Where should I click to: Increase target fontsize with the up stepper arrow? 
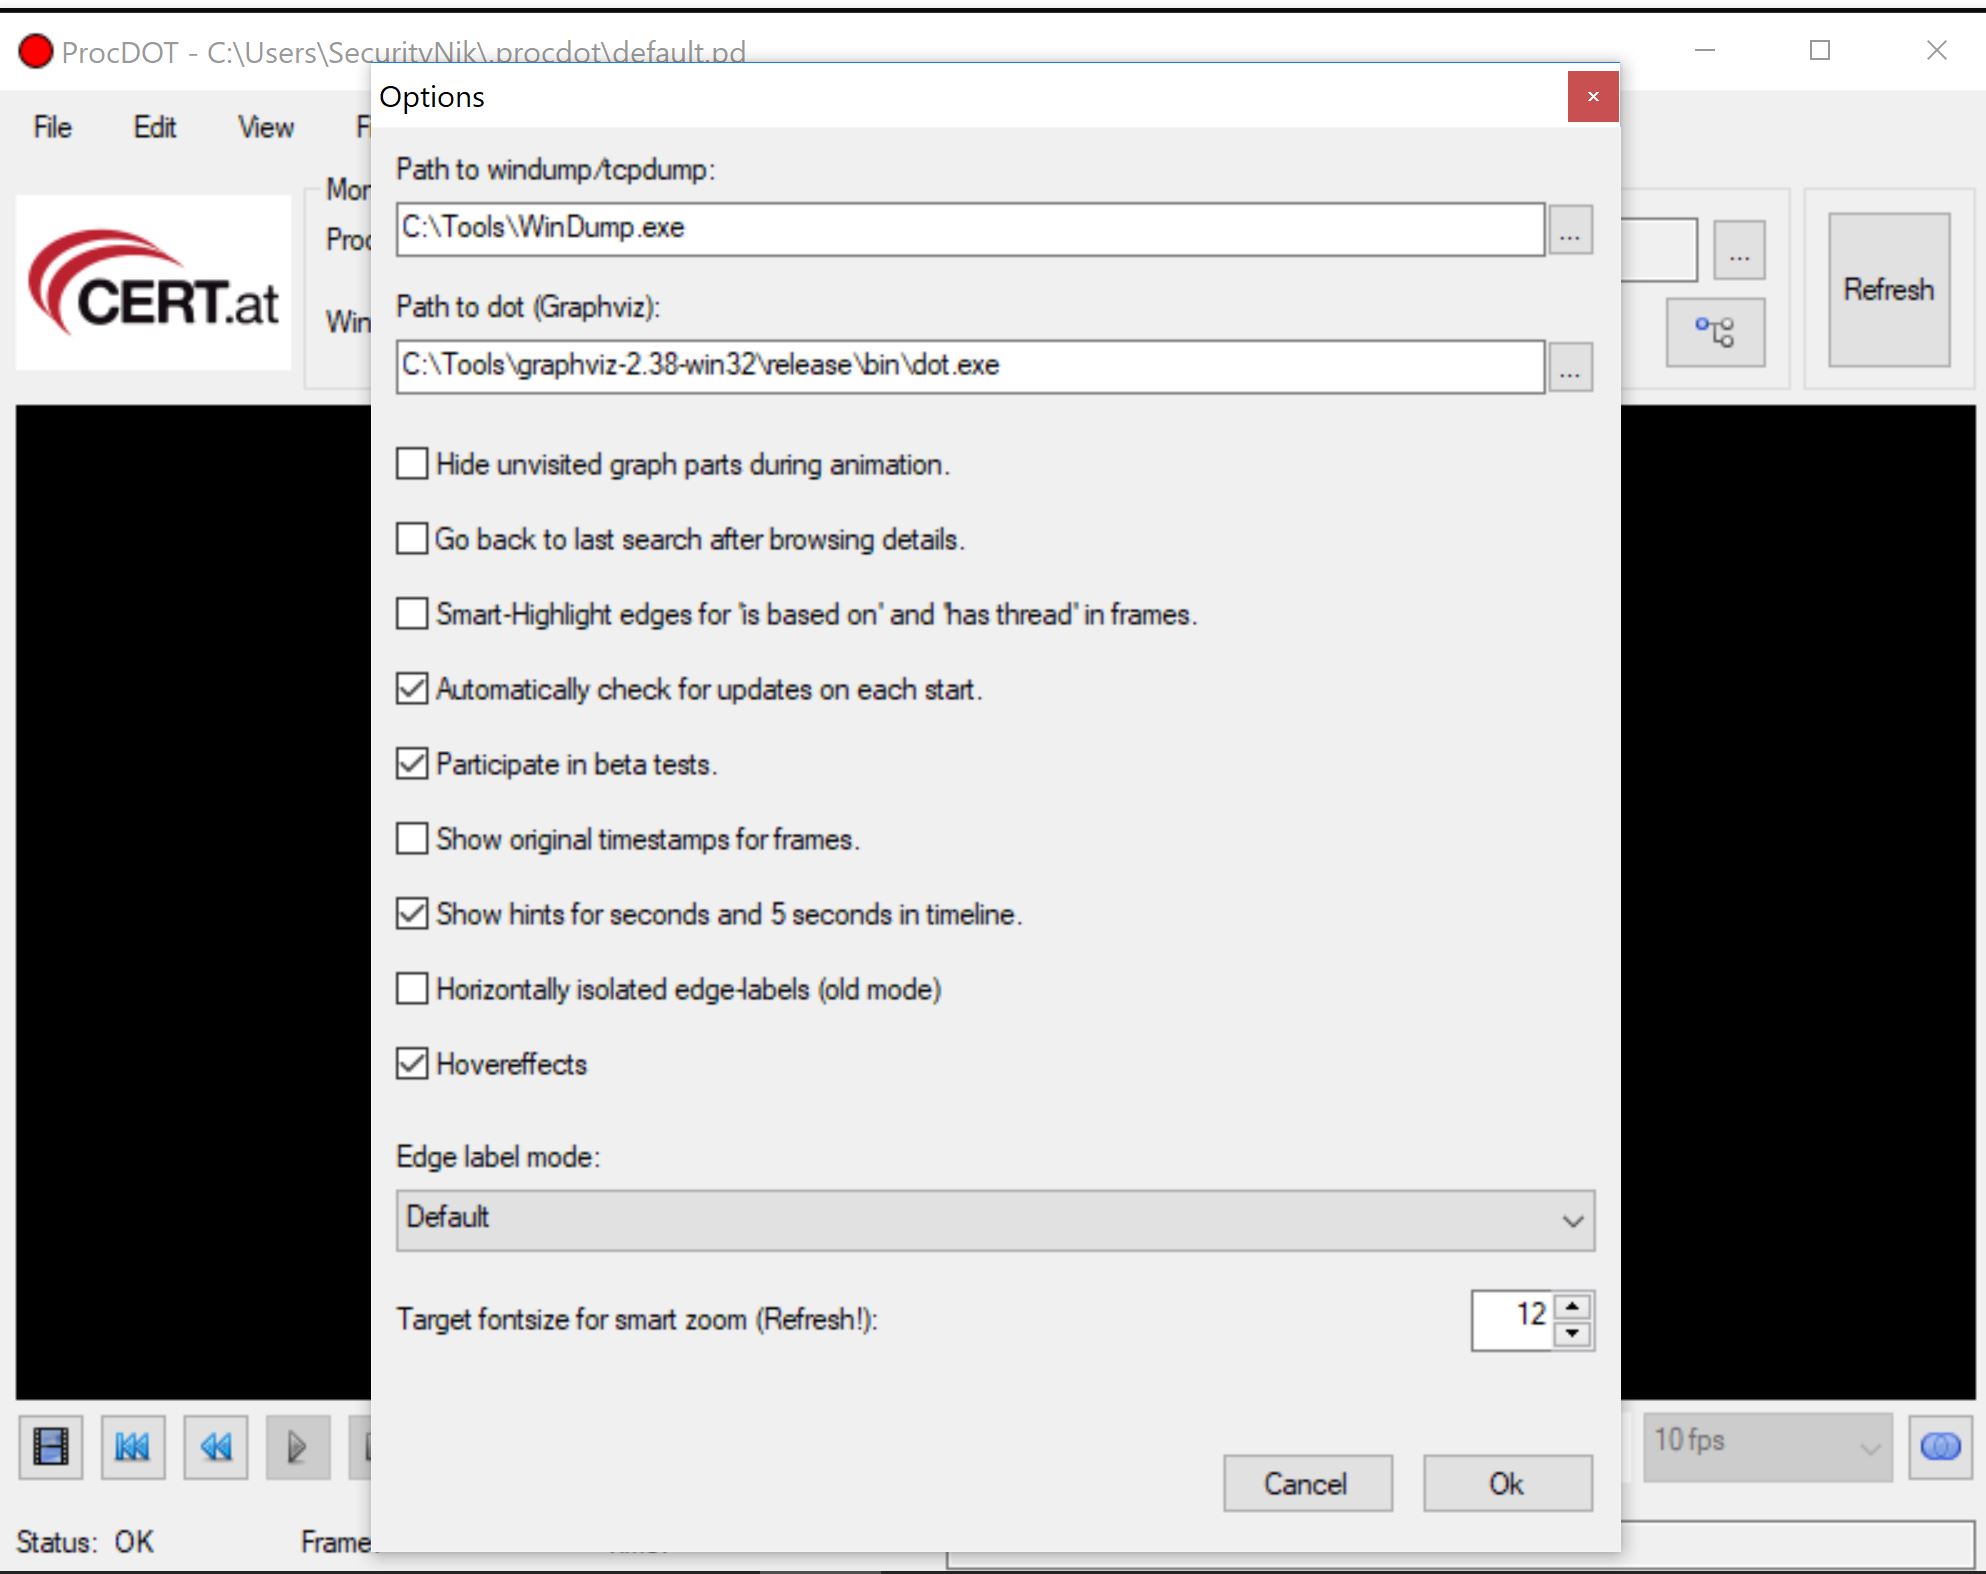[x=1572, y=1307]
